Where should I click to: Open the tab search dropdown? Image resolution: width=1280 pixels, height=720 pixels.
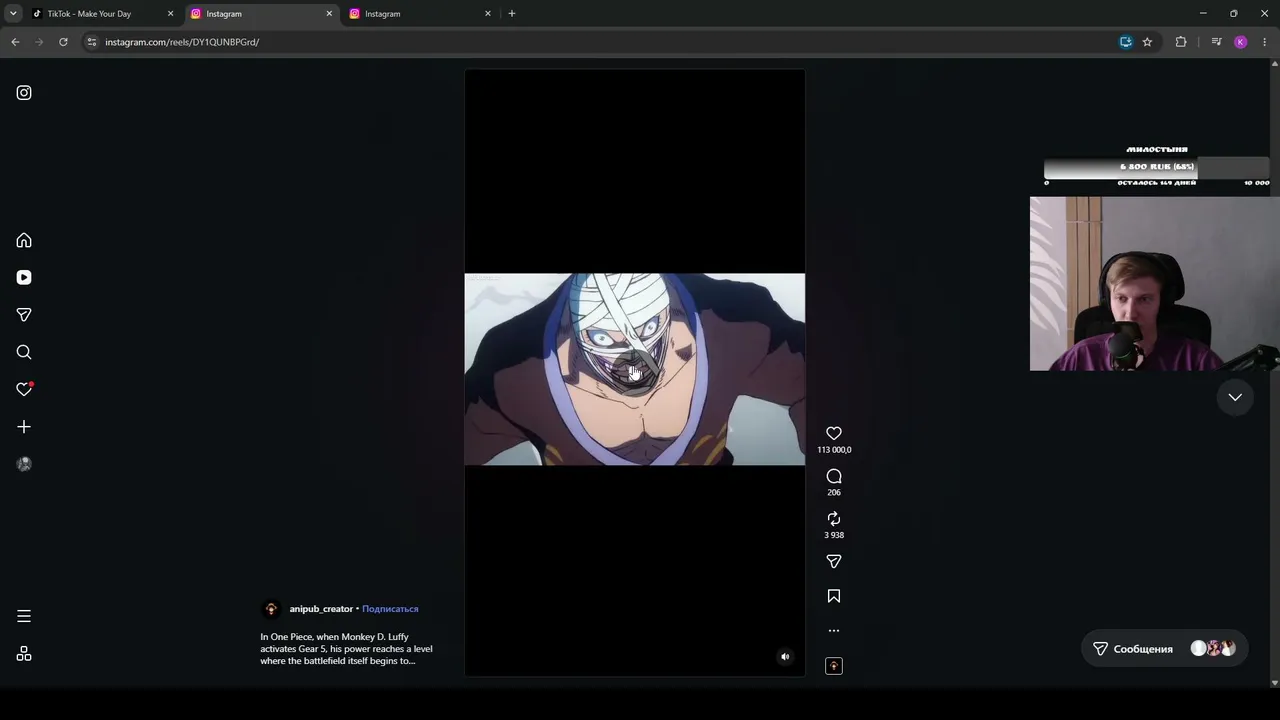coord(13,14)
